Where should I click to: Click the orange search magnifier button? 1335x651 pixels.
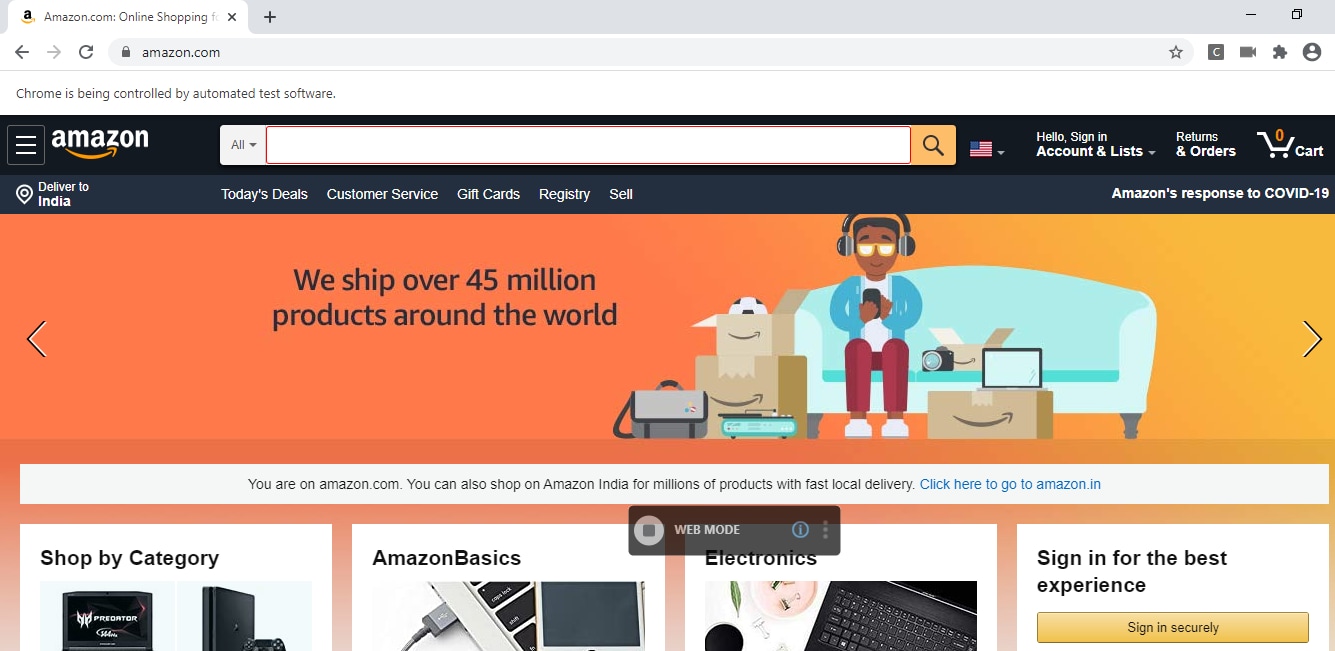click(x=933, y=145)
